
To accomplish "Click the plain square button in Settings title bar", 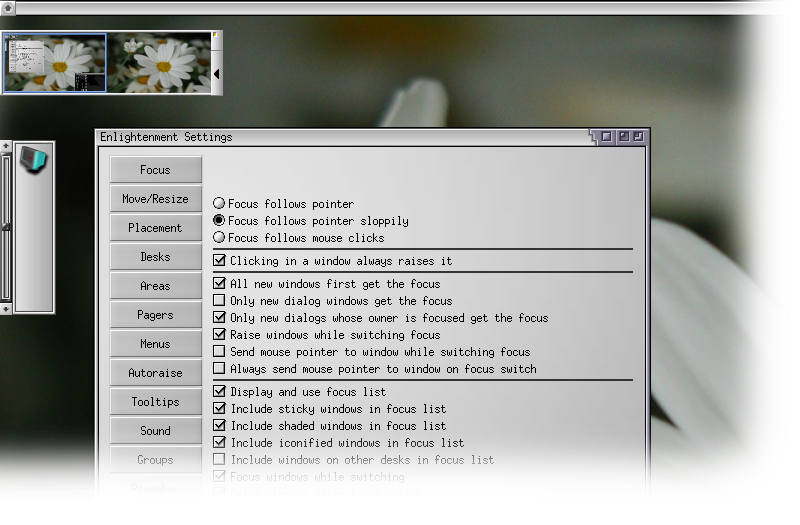I will (606, 136).
